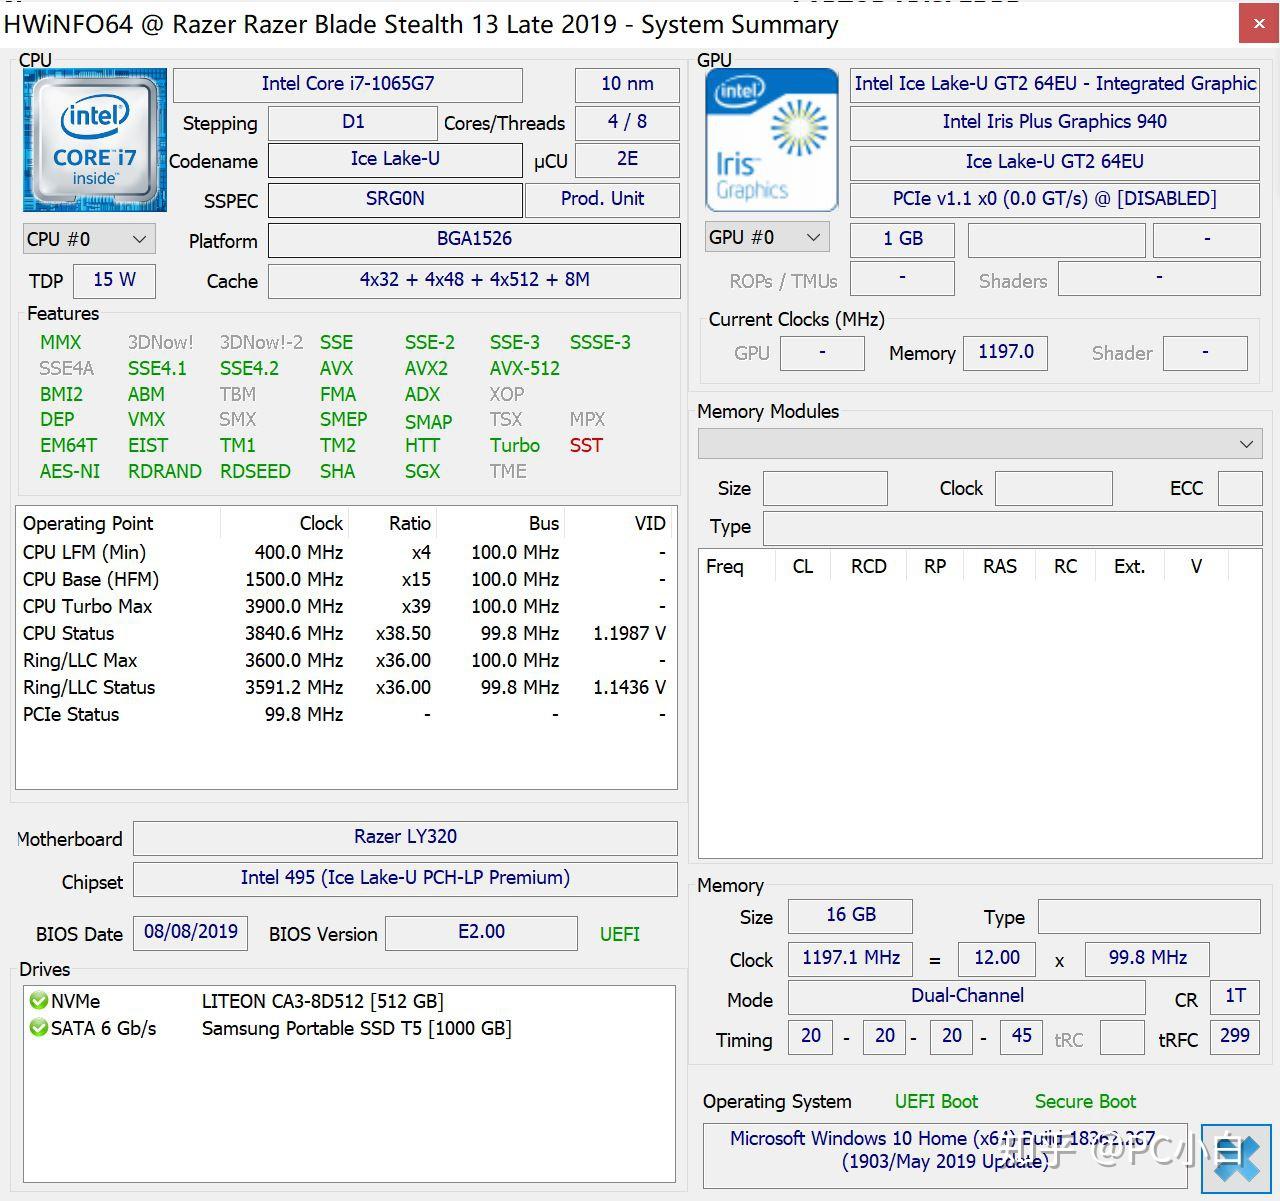
Task: Select the Ring/LLC Status row
Action: pos(344,687)
